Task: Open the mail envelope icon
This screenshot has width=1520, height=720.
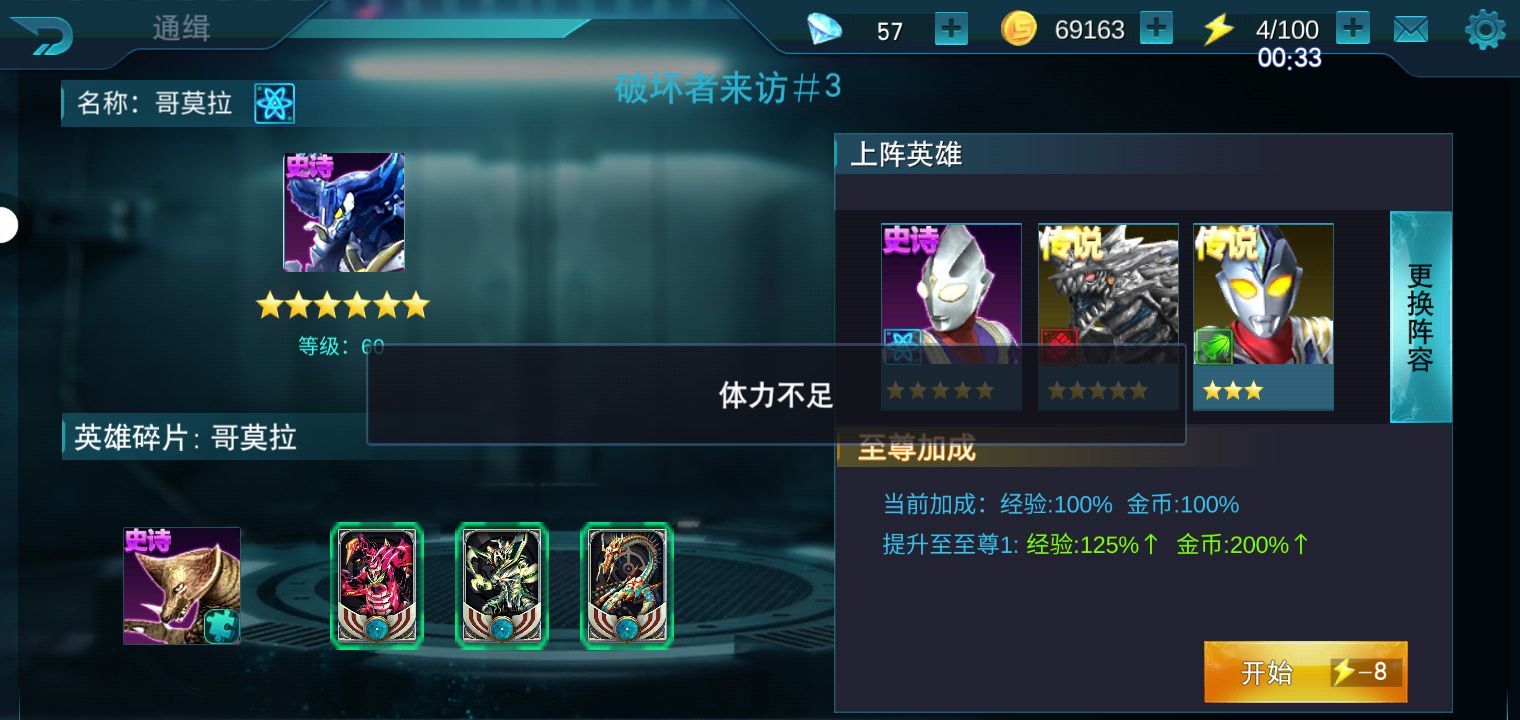Action: [x=1410, y=30]
